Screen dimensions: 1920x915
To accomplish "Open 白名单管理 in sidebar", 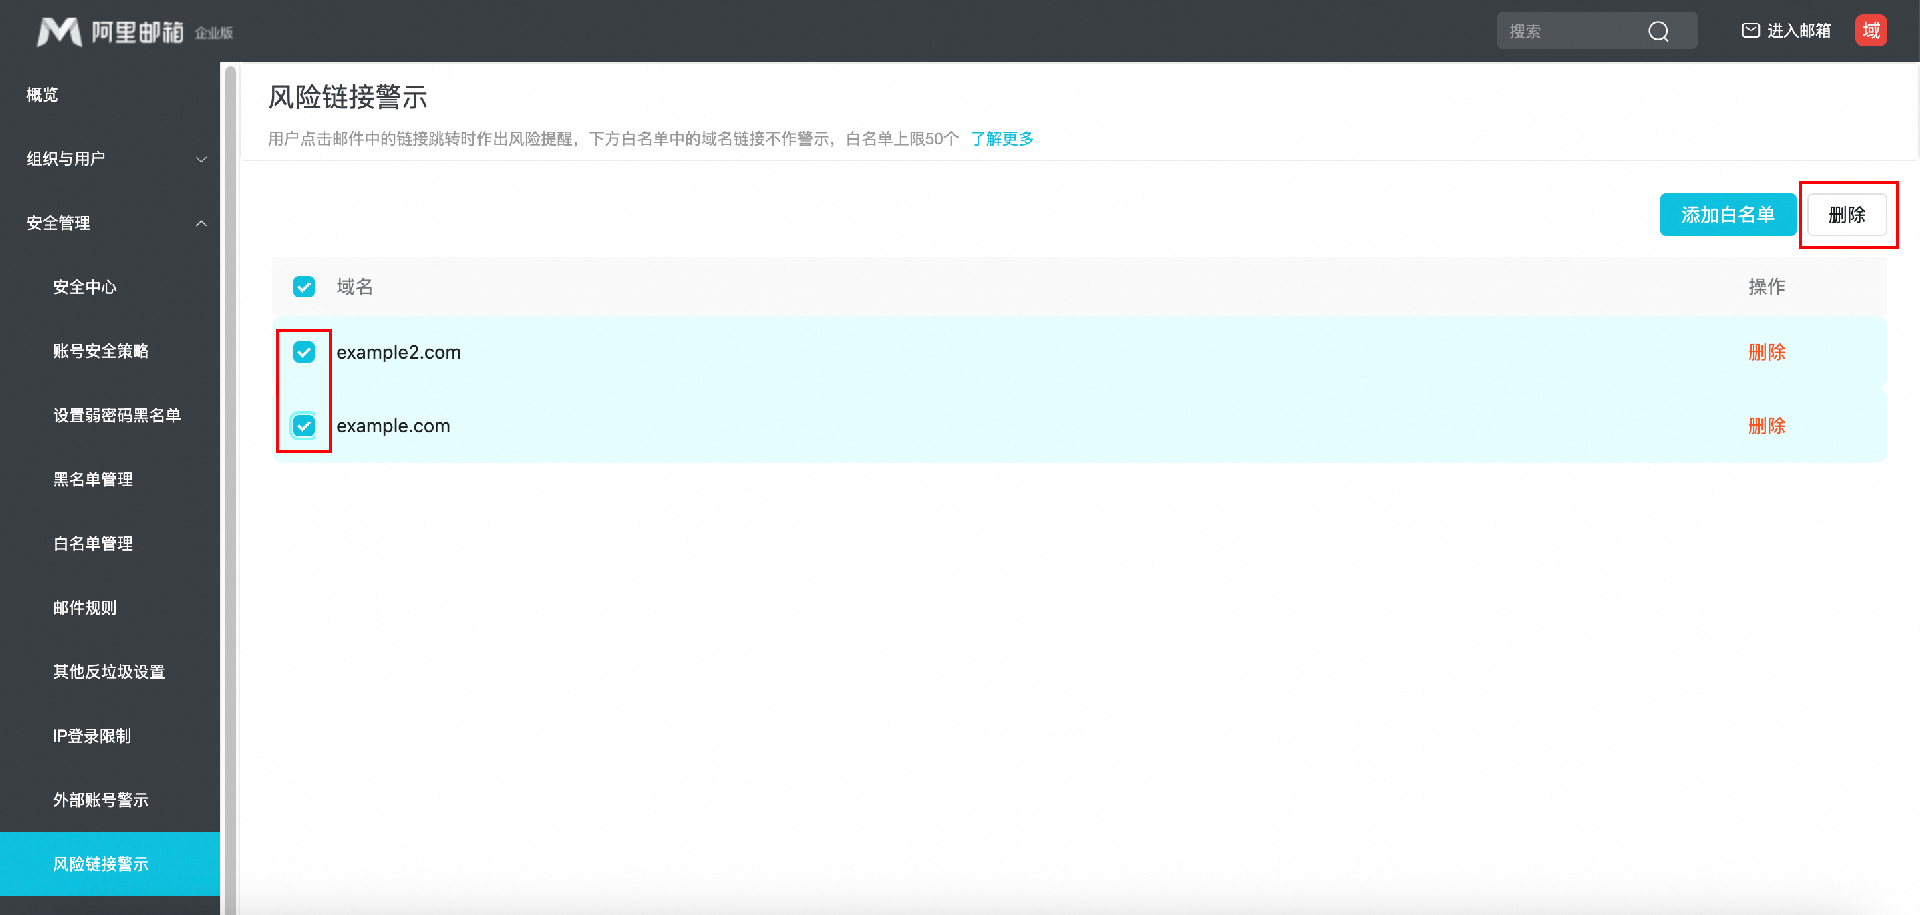I will (x=93, y=543).
